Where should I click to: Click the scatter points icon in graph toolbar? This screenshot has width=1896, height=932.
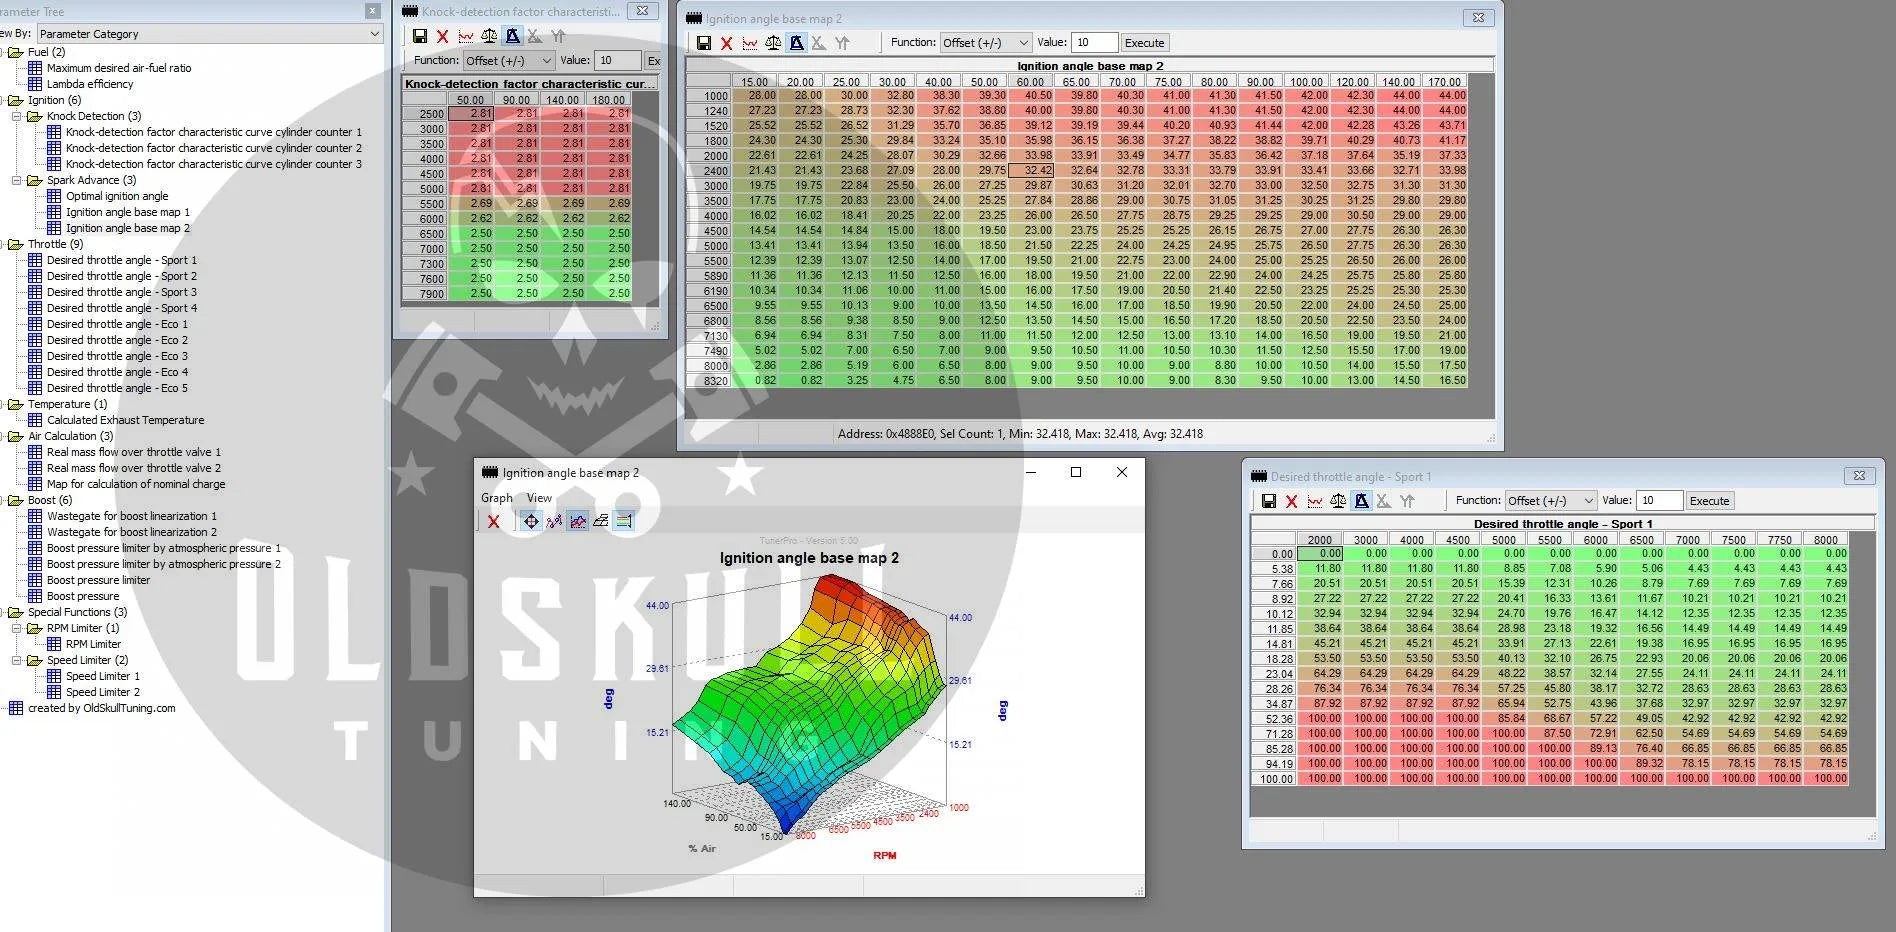554,521
